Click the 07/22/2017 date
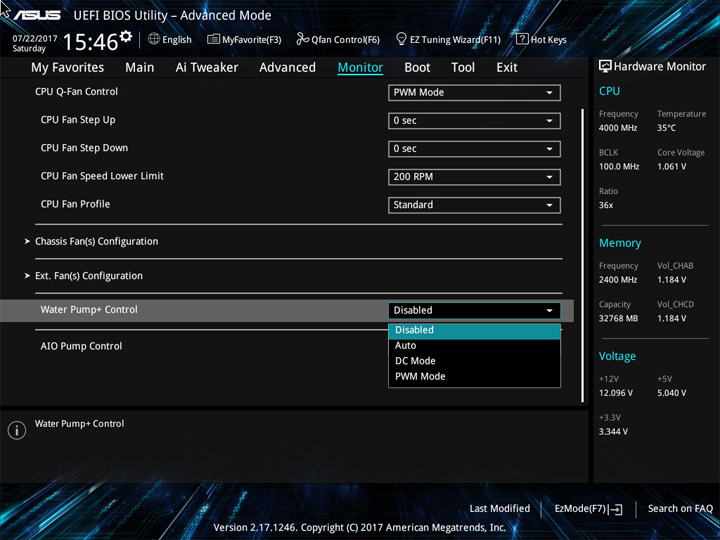The width and height of the screenshot is (720, 540). coord(35,39)
